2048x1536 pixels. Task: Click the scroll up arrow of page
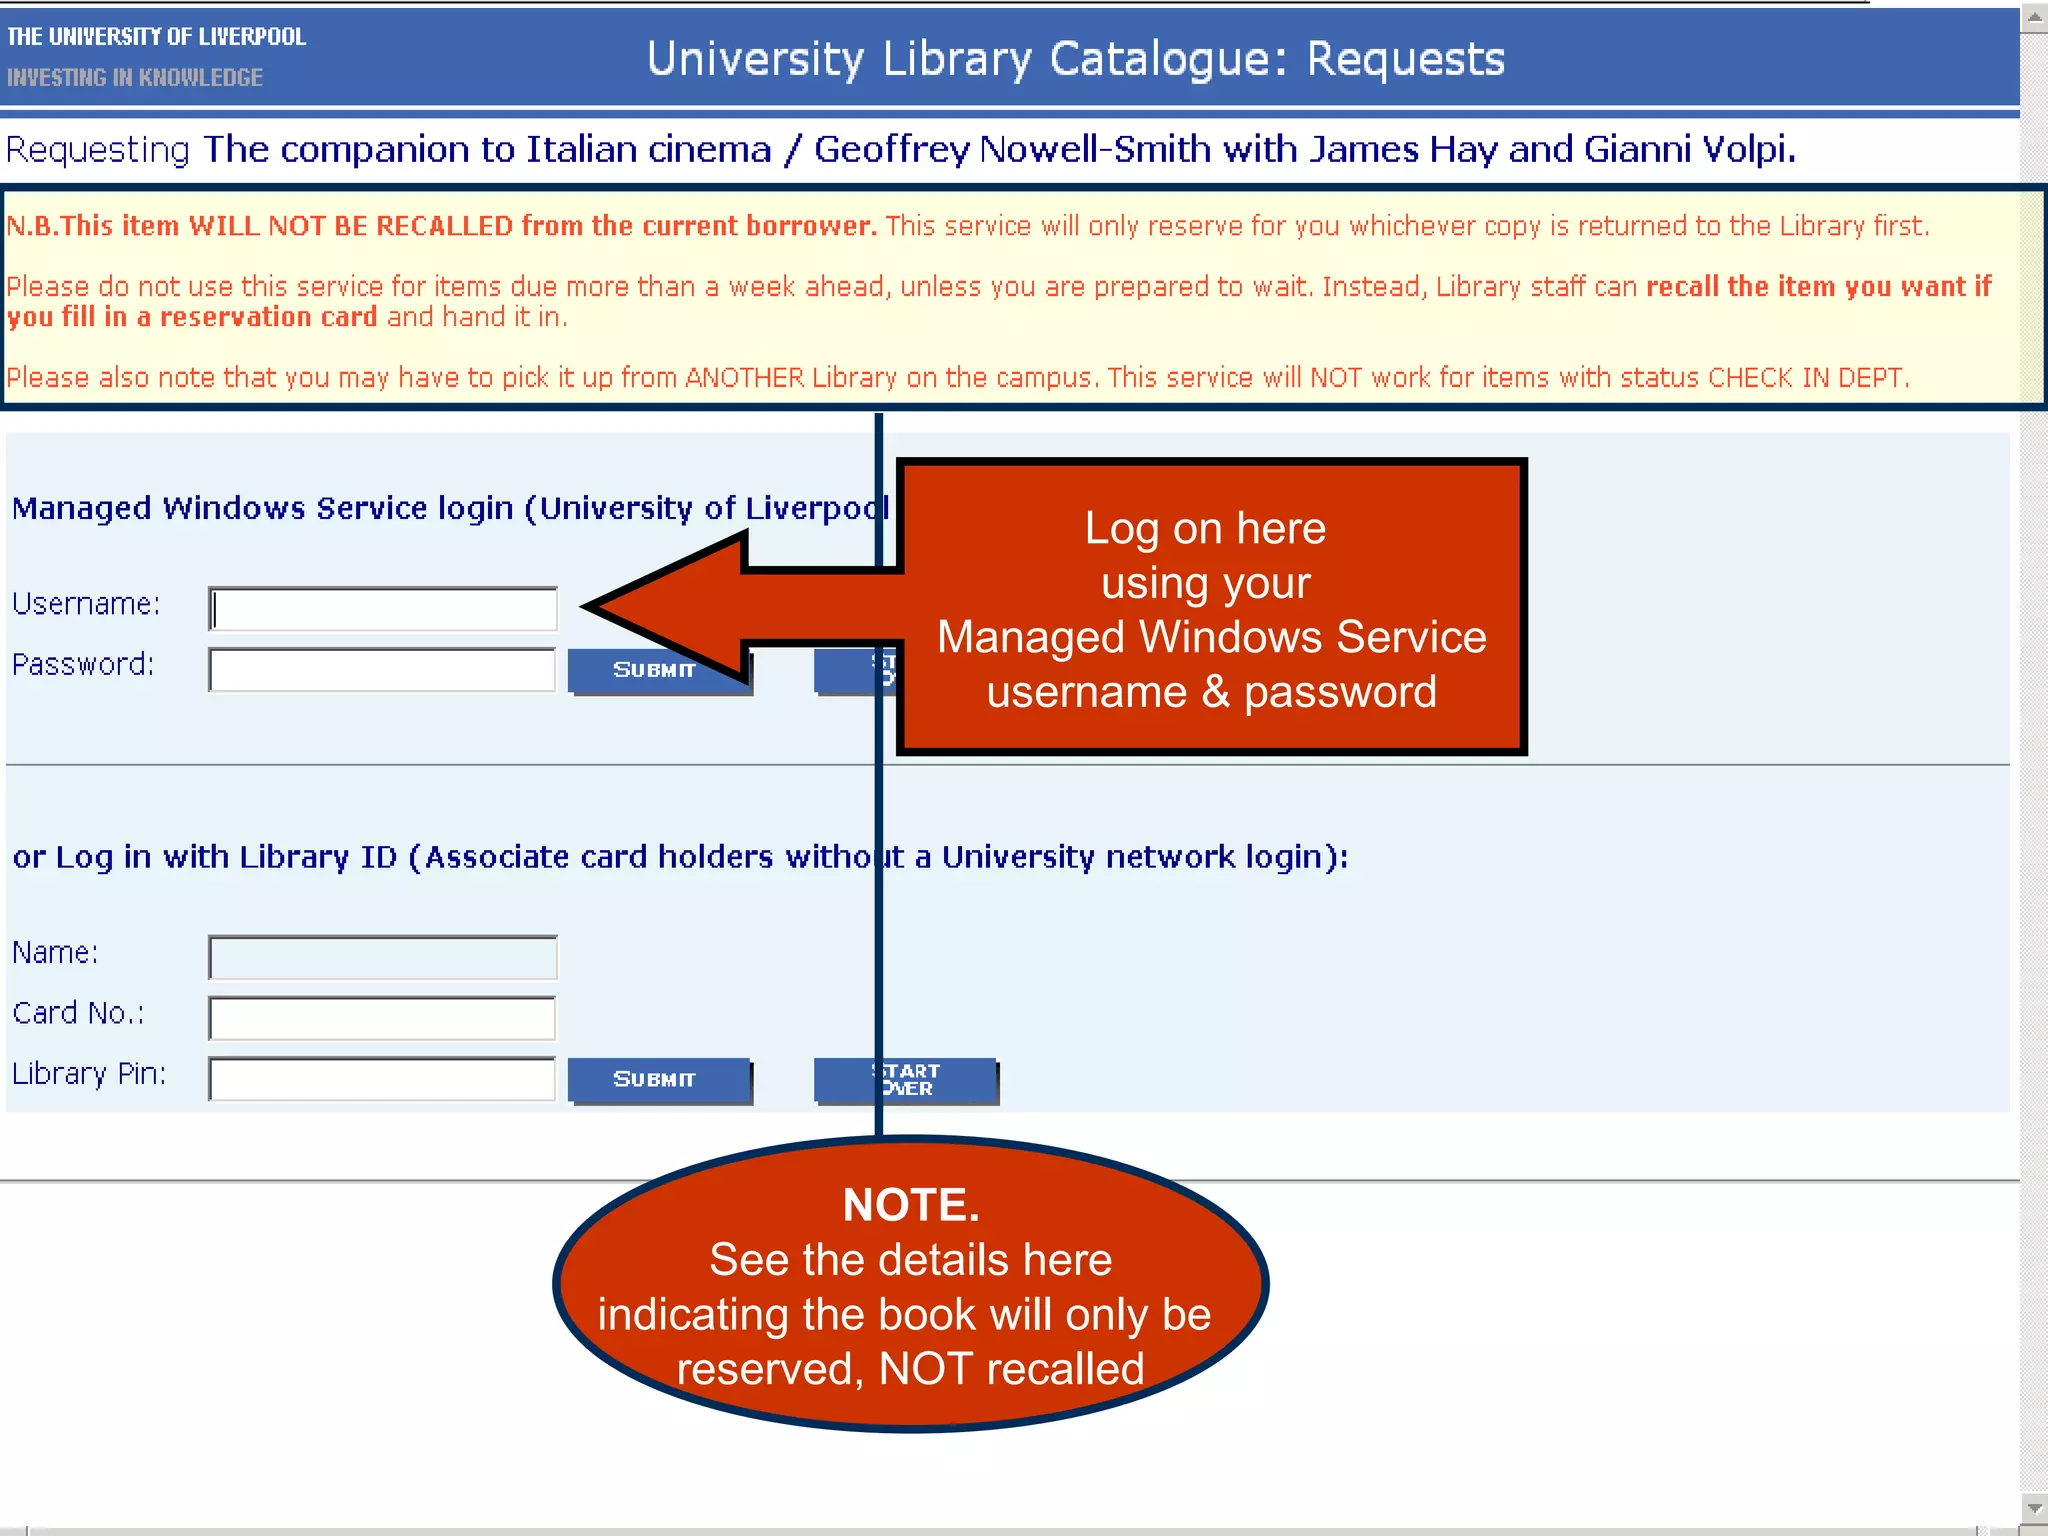(2033, 18)
